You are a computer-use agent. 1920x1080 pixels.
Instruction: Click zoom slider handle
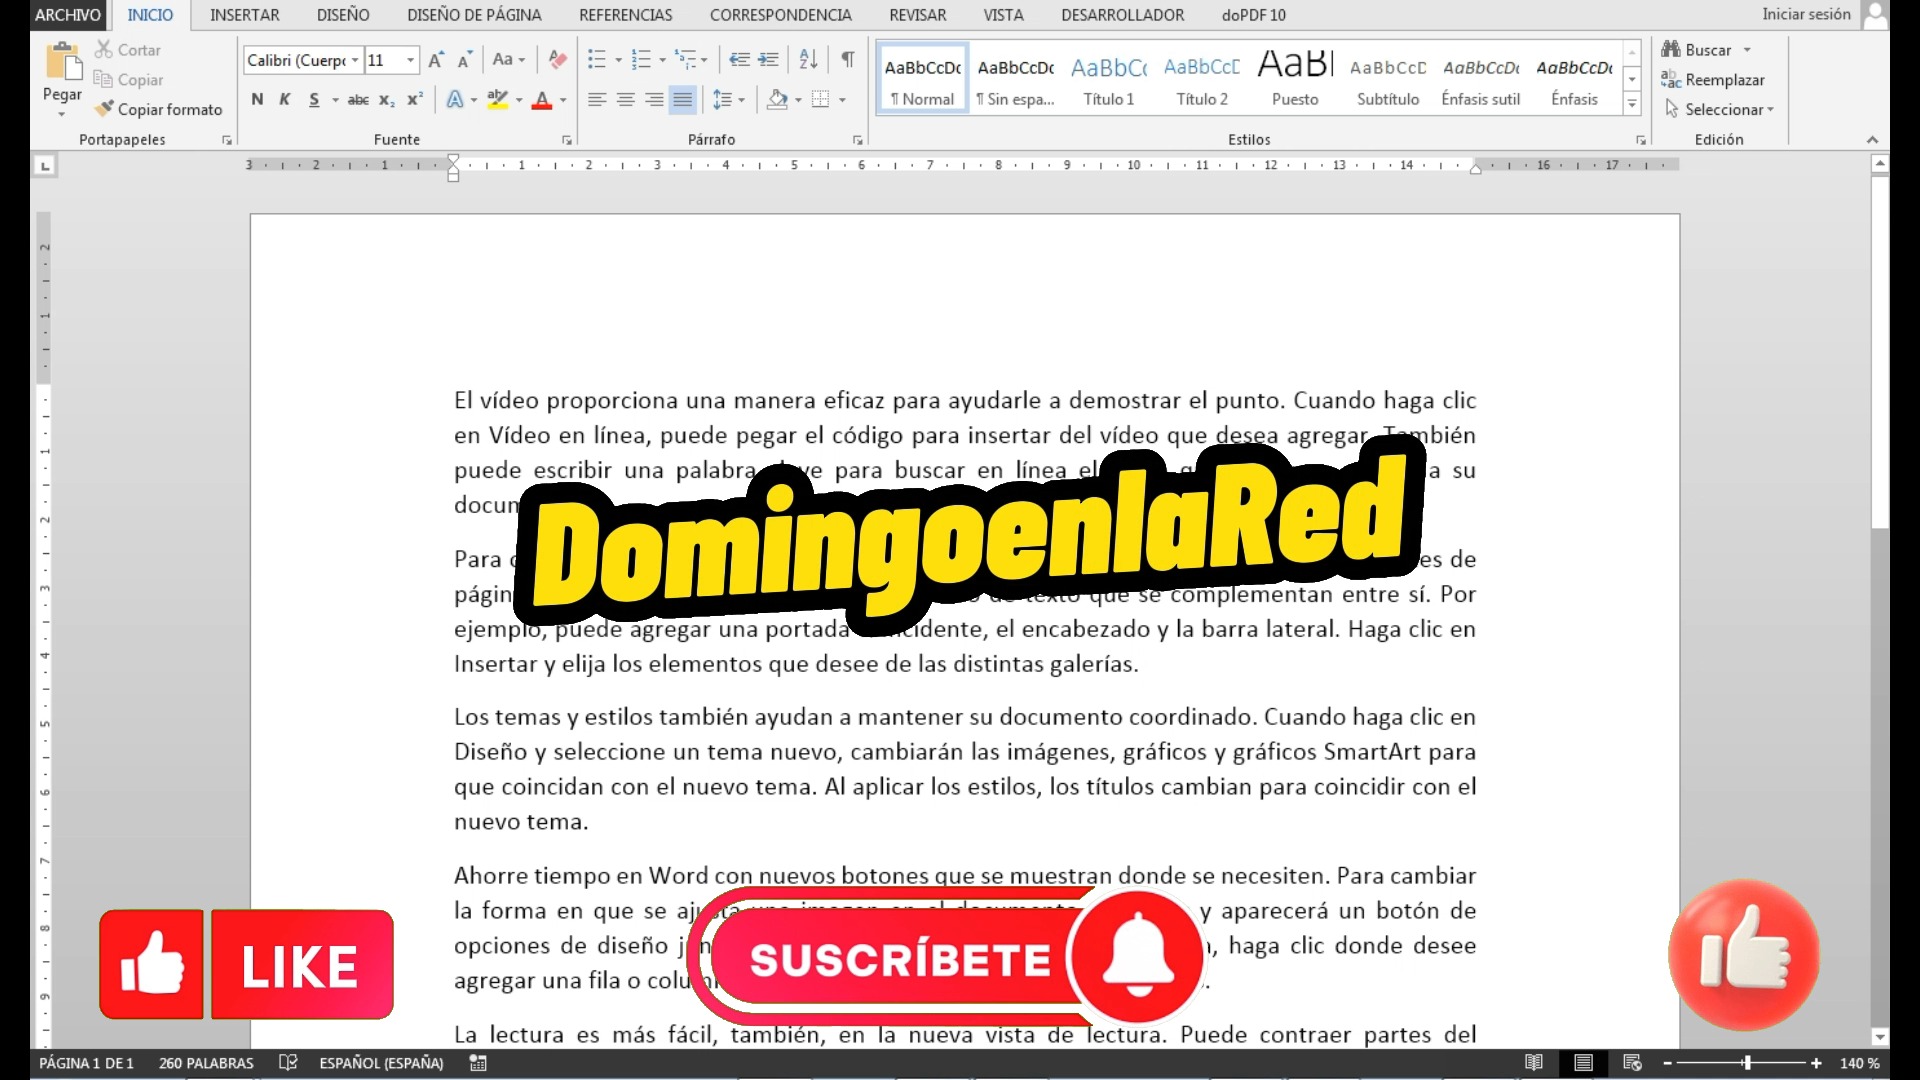pyautogui.click(x=1747, y=1063)
